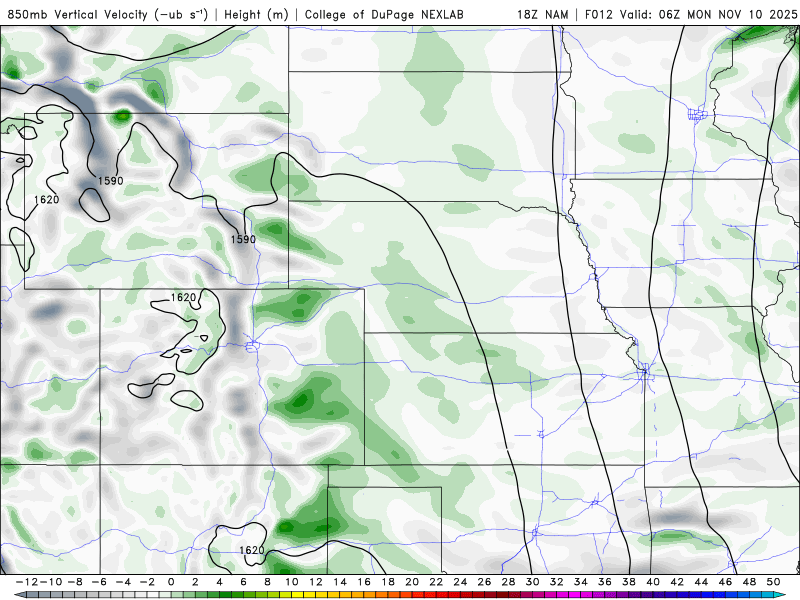Screen dimensions: 800x600
Task: Click the "34" color scale label
Action: 581,582
